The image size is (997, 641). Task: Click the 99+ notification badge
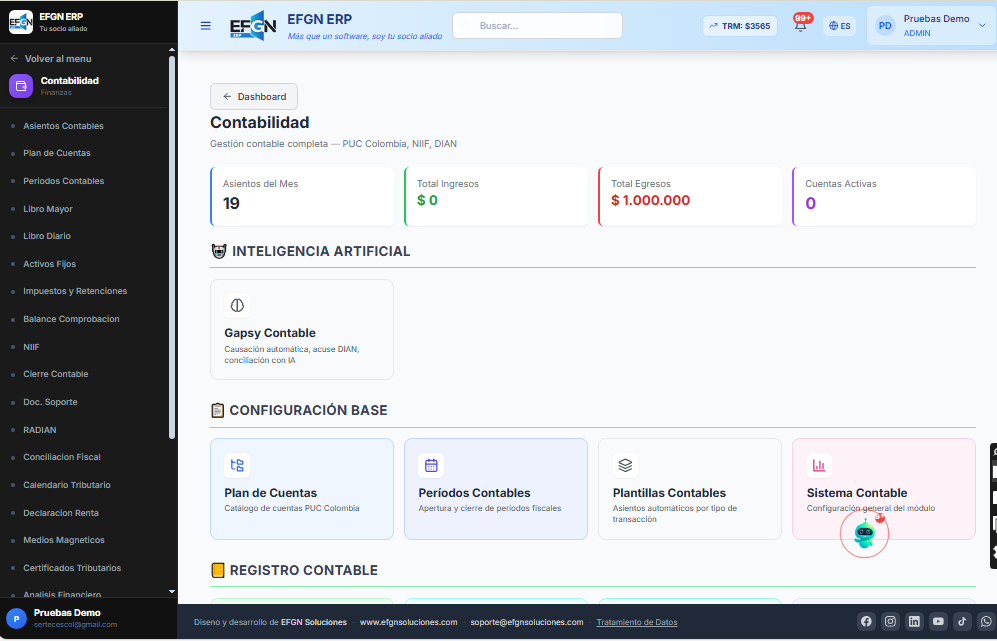[804, 18]
